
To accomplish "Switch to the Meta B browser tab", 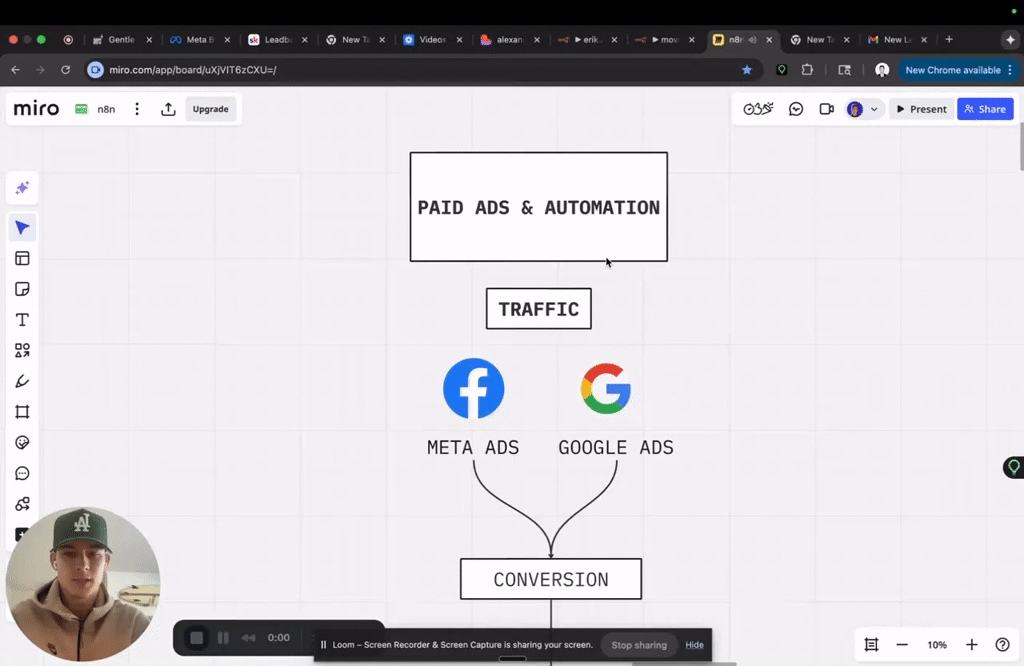I will pos(200,40).
